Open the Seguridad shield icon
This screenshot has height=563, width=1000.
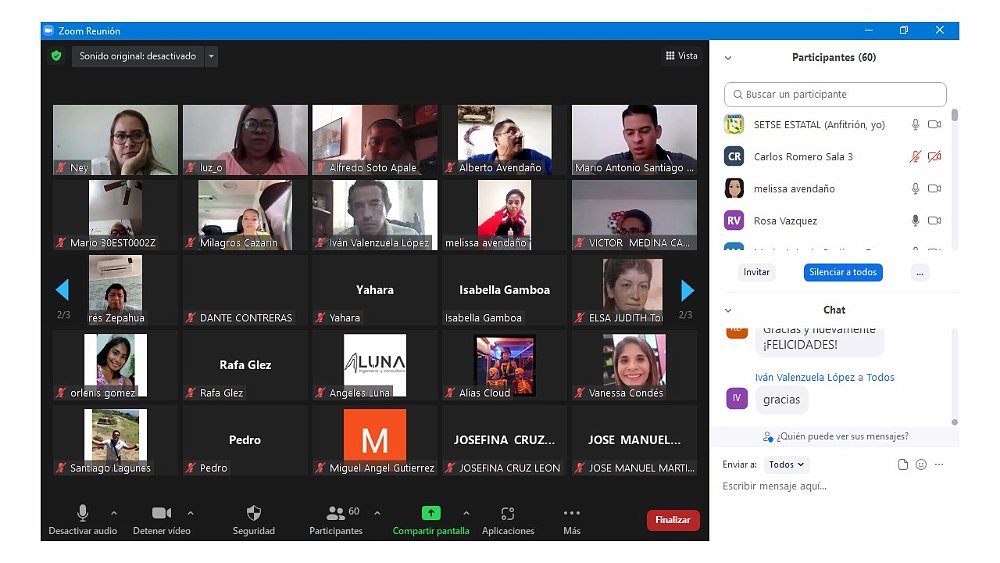pyautogui.click(x=254, y=513)
